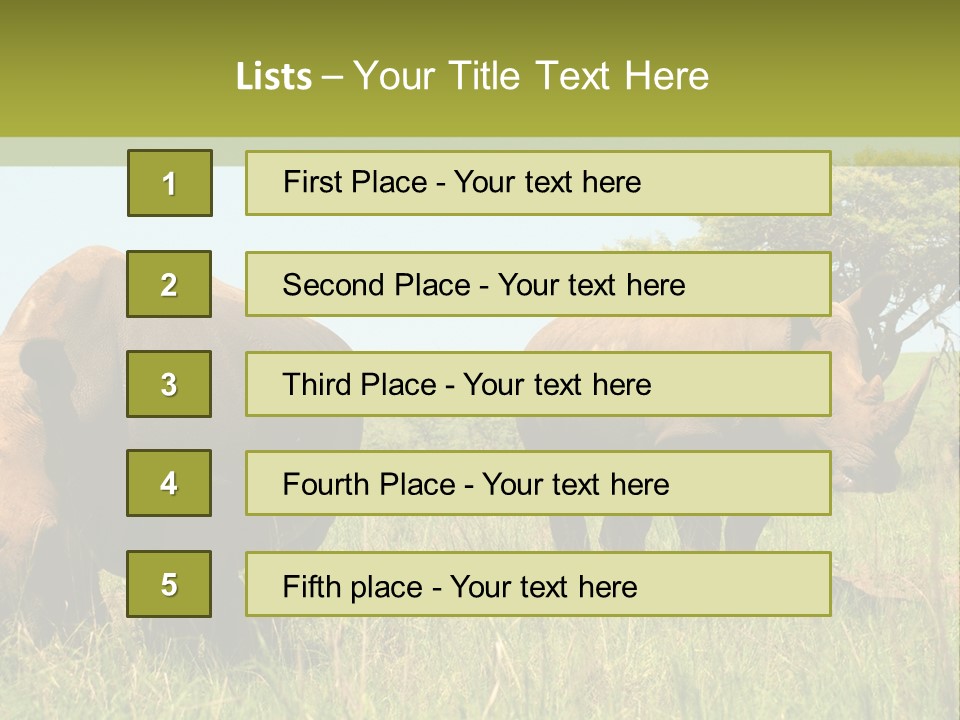Select 'Fifth place - Your text here' box
The height and width of the screenshot is (720, 960).
click(538, 584)
